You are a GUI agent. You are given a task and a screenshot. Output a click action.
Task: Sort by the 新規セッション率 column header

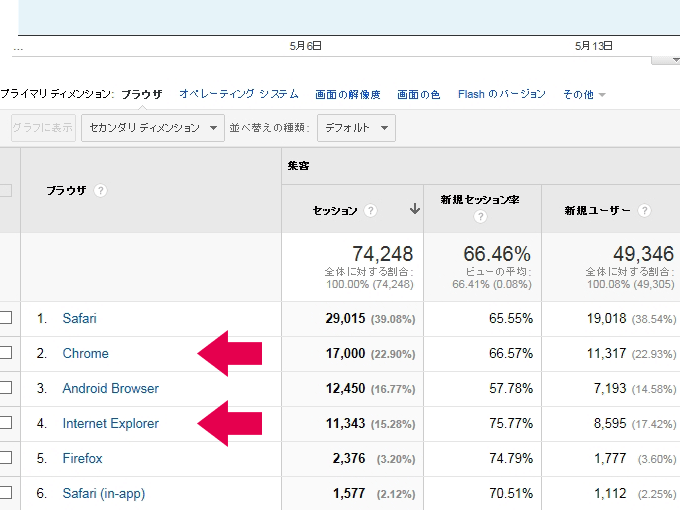[480, 199]
